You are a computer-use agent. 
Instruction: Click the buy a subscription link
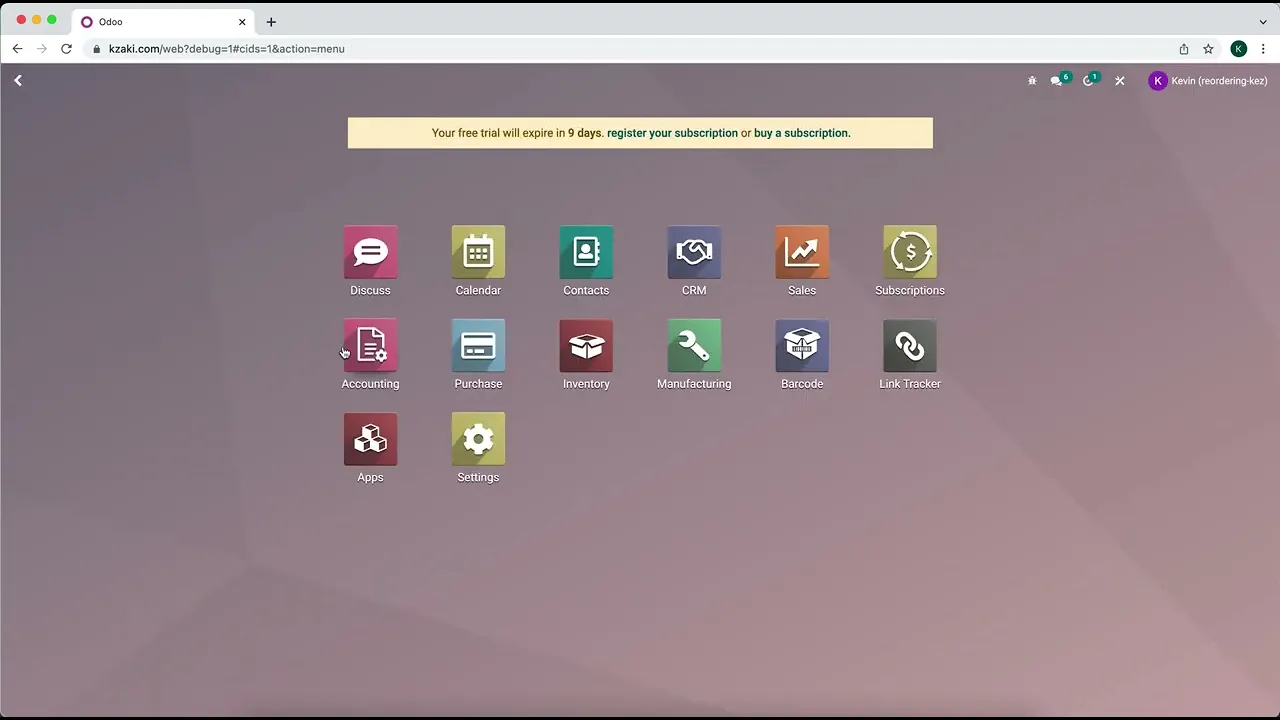[x=802, y=133]
